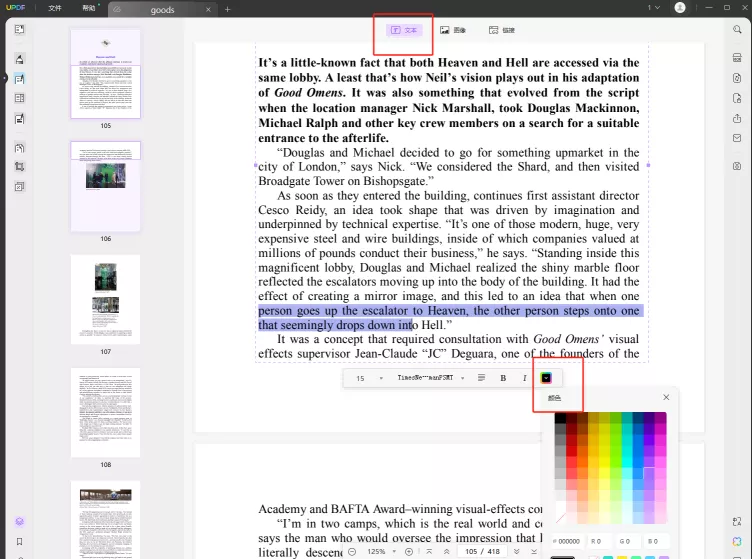Toggle bold formatting with the B button
The width and height of the screenshot is (752, 559).
(503, 378)
